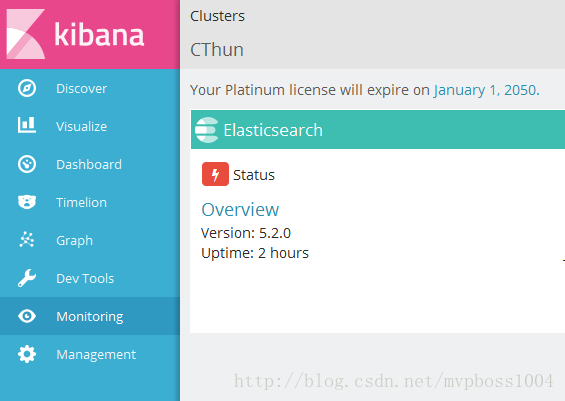
Task: Switch to the Visualize menu label
Action: pyautogui.click(x=81, y=126)
